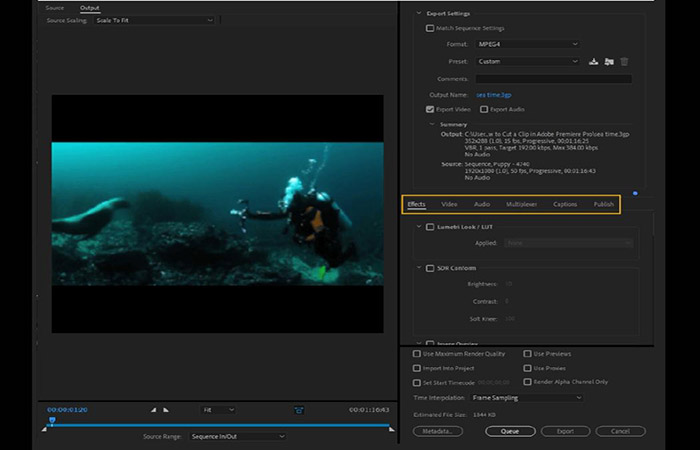Click the in point marker on the timeline
This screenshot has height=450, width=700.
[x=44, y=429]
